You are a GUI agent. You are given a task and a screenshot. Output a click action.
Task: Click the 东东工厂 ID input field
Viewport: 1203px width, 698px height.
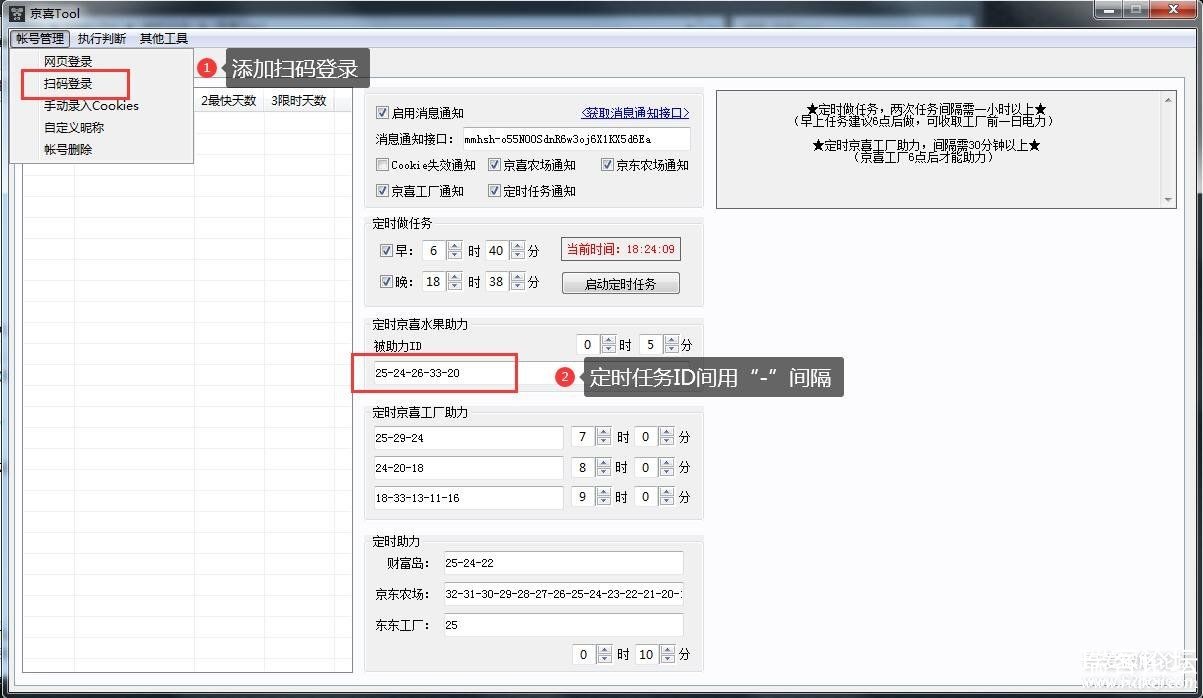(x=562, y=625)
